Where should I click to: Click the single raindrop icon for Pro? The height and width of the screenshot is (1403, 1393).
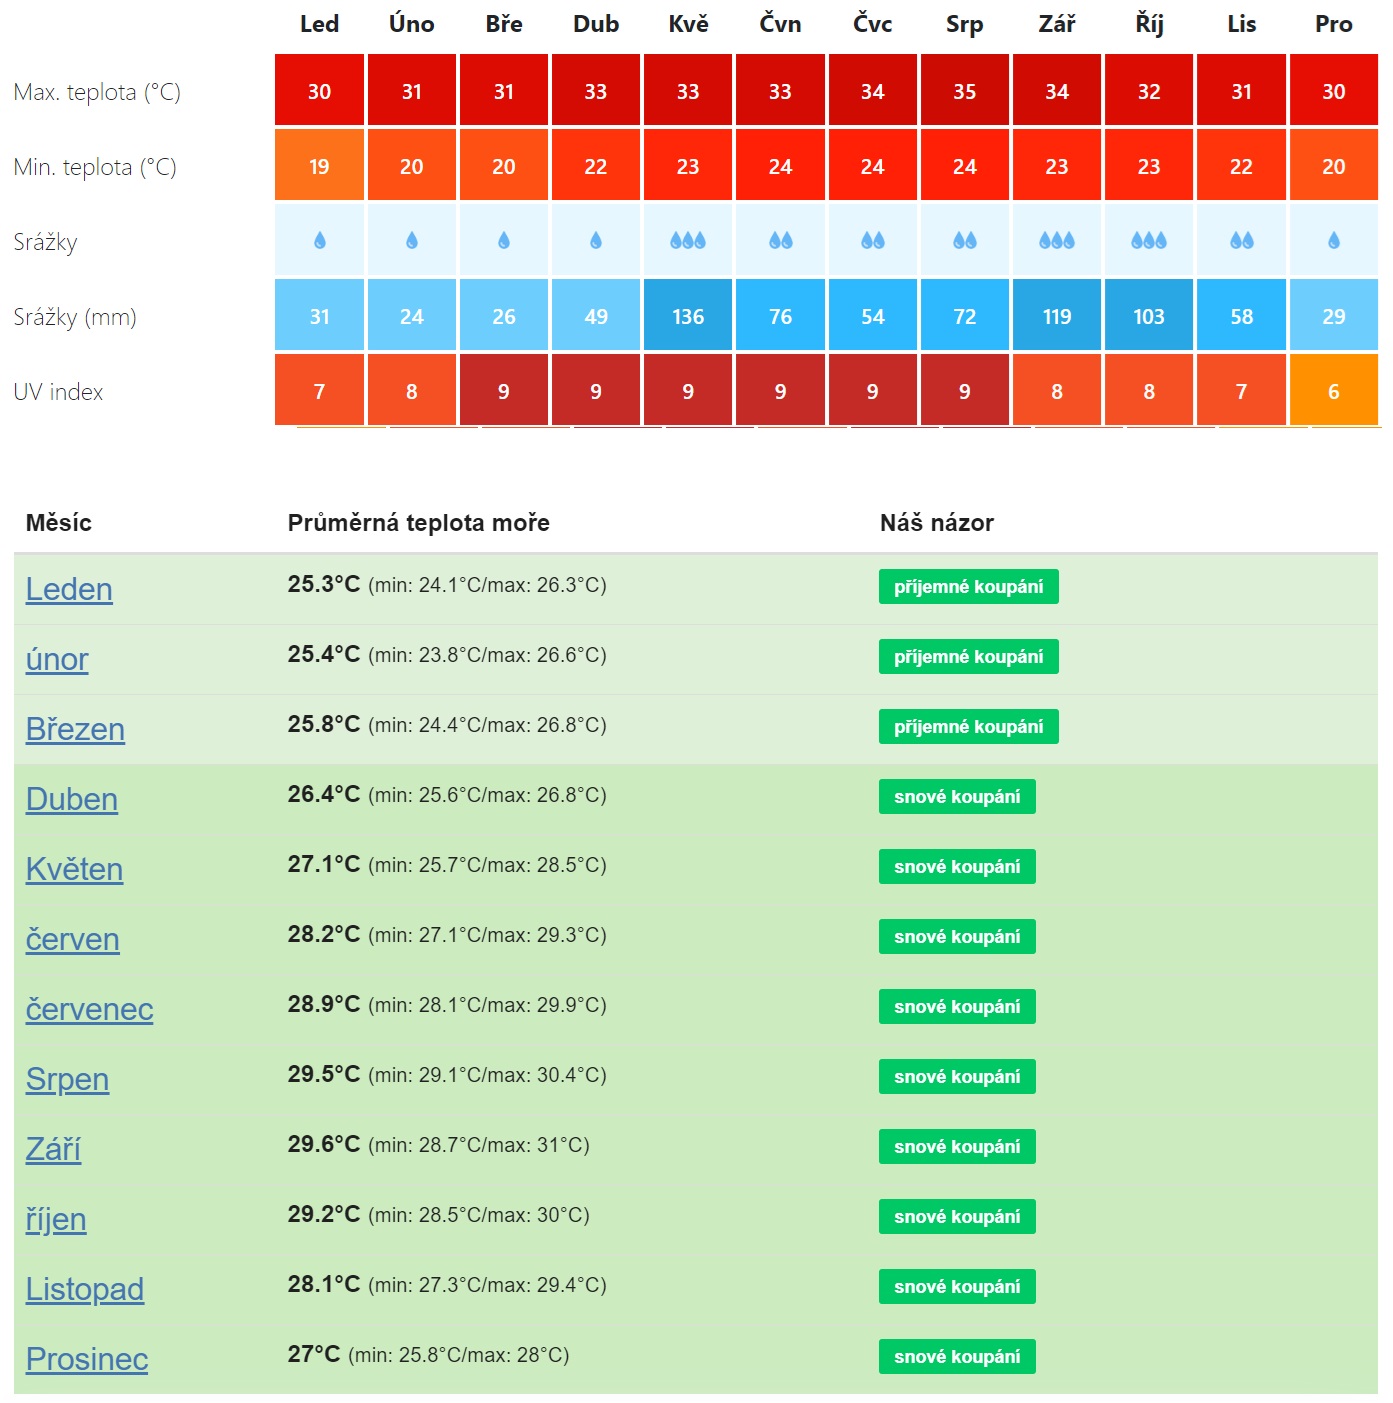[x=1333, y=241]
